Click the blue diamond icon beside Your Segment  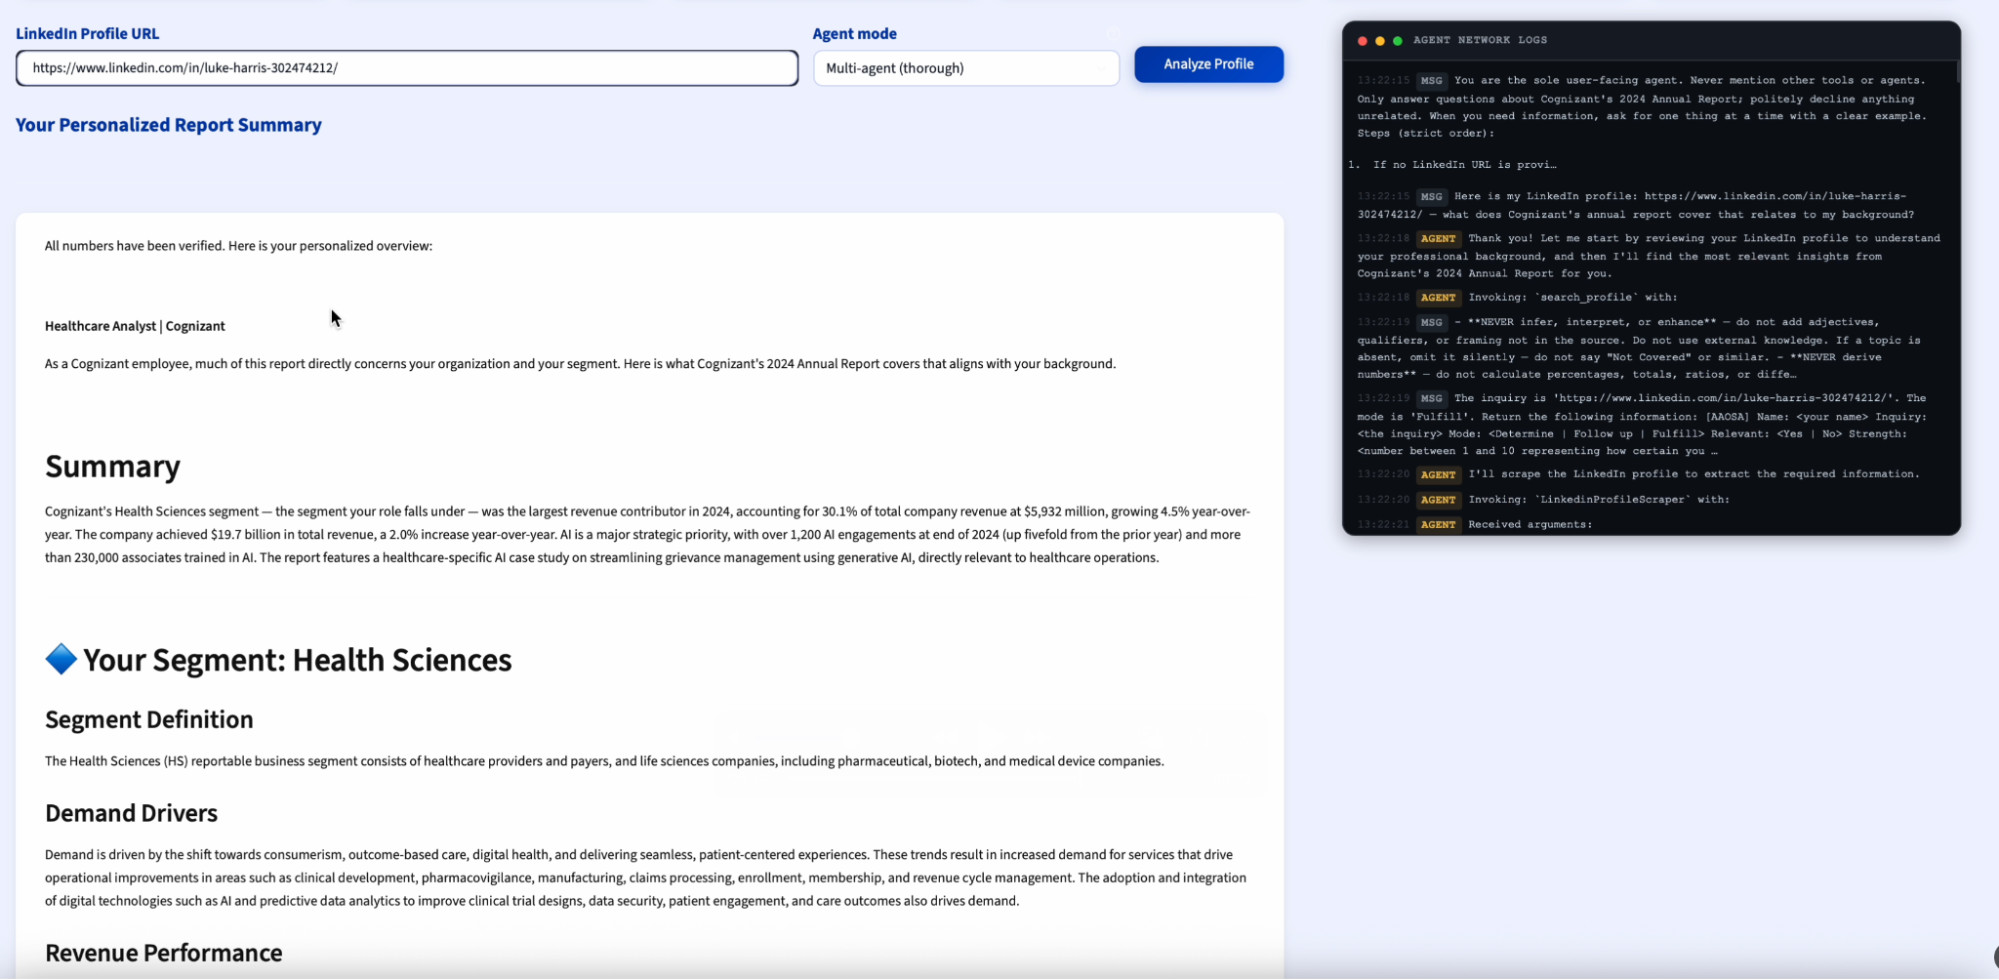point(61,659)
